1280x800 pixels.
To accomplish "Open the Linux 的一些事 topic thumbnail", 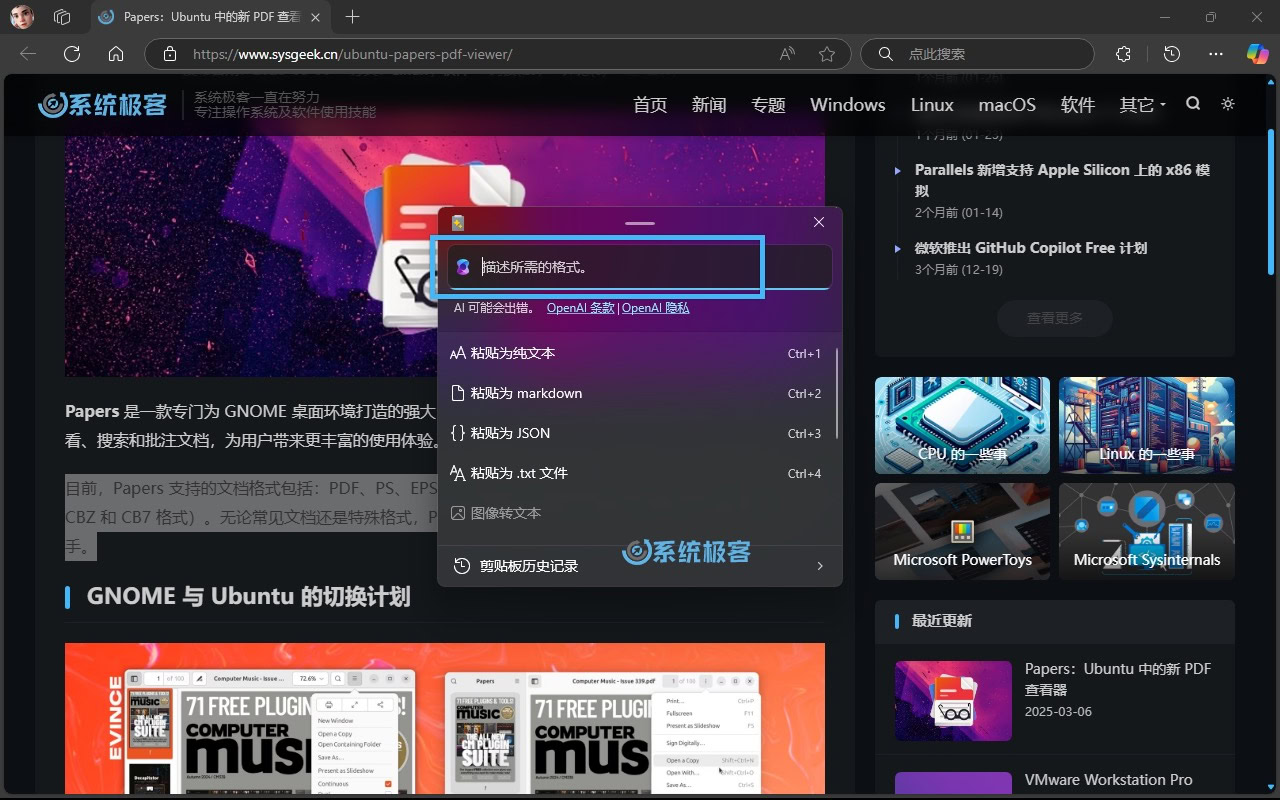I will pos(1147,425).
